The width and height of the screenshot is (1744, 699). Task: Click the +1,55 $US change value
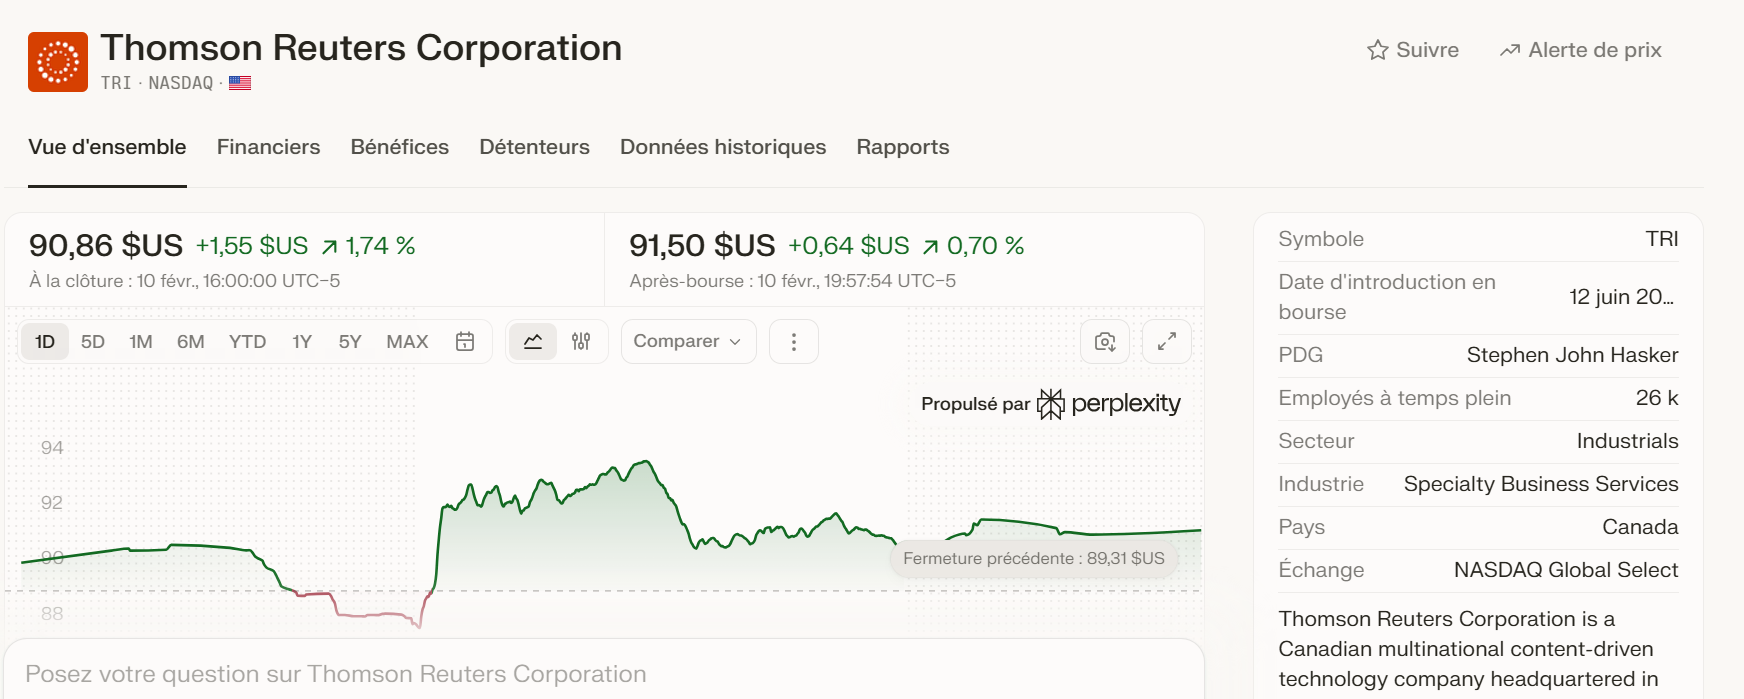coord(252,246)
